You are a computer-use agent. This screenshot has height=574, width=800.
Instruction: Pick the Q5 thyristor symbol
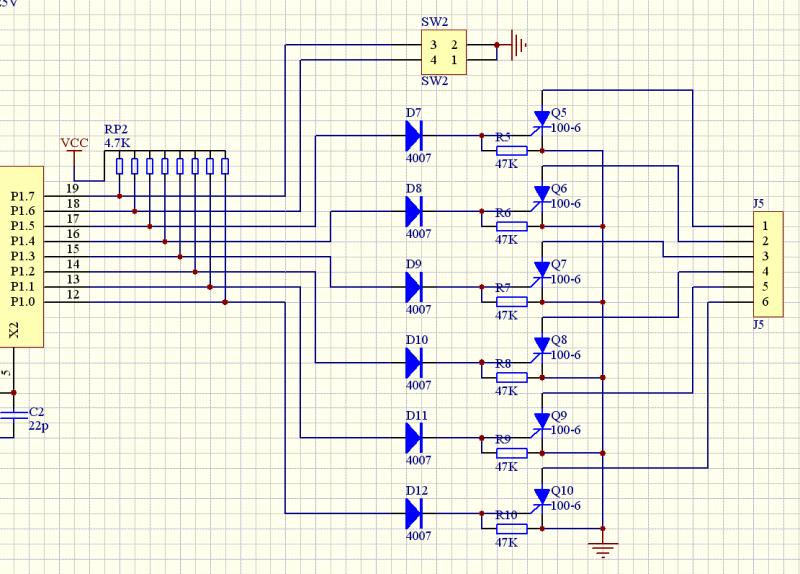coord(541,120)
